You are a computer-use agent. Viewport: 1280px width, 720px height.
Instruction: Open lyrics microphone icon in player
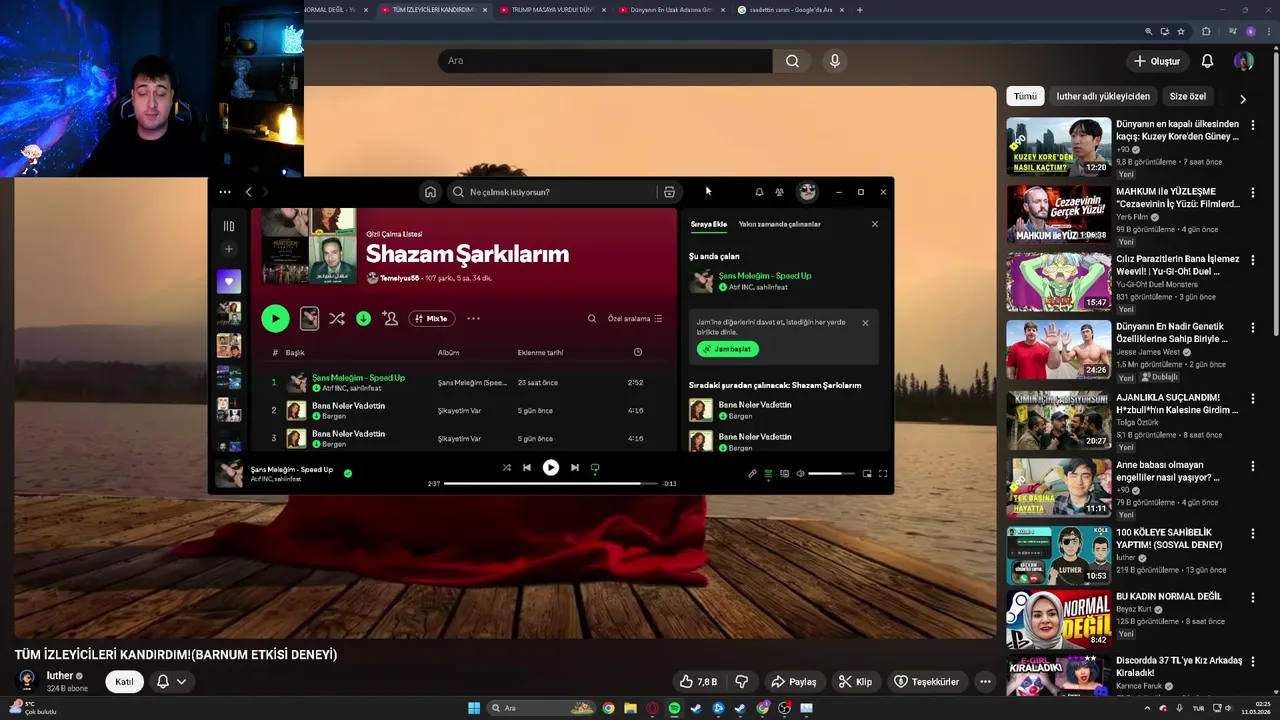pos(752,474)
